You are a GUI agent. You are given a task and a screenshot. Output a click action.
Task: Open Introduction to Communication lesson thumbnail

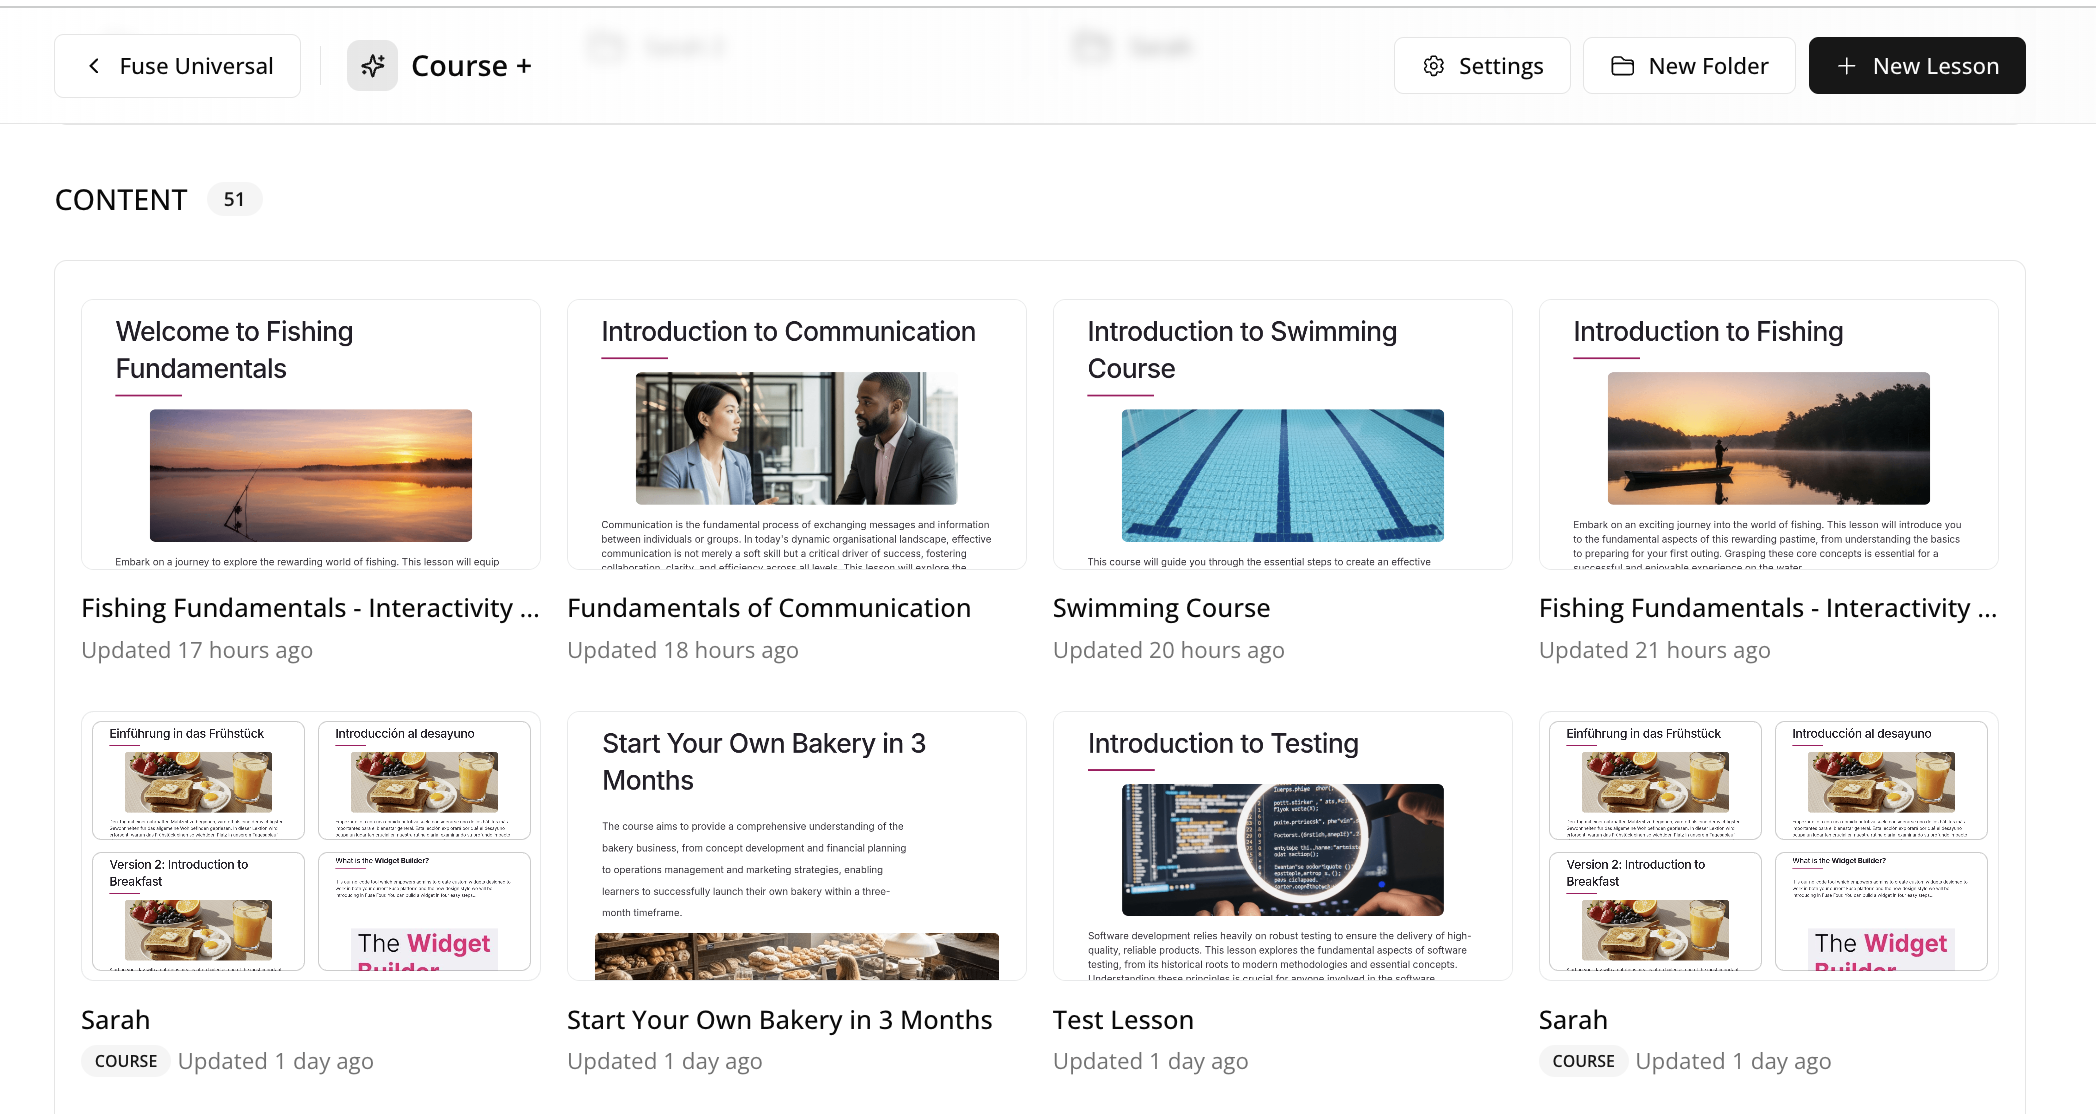point(797,435)
